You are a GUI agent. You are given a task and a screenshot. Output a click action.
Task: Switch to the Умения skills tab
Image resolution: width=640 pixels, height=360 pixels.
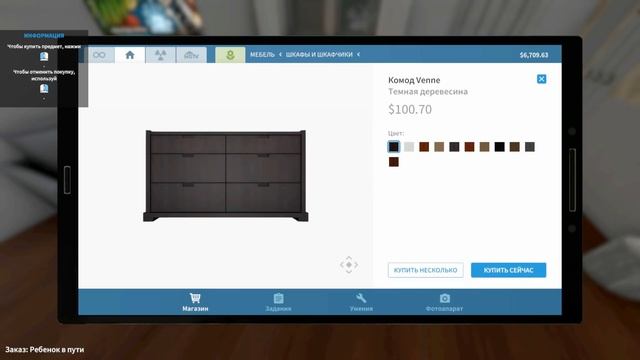[x=361, y=302]
